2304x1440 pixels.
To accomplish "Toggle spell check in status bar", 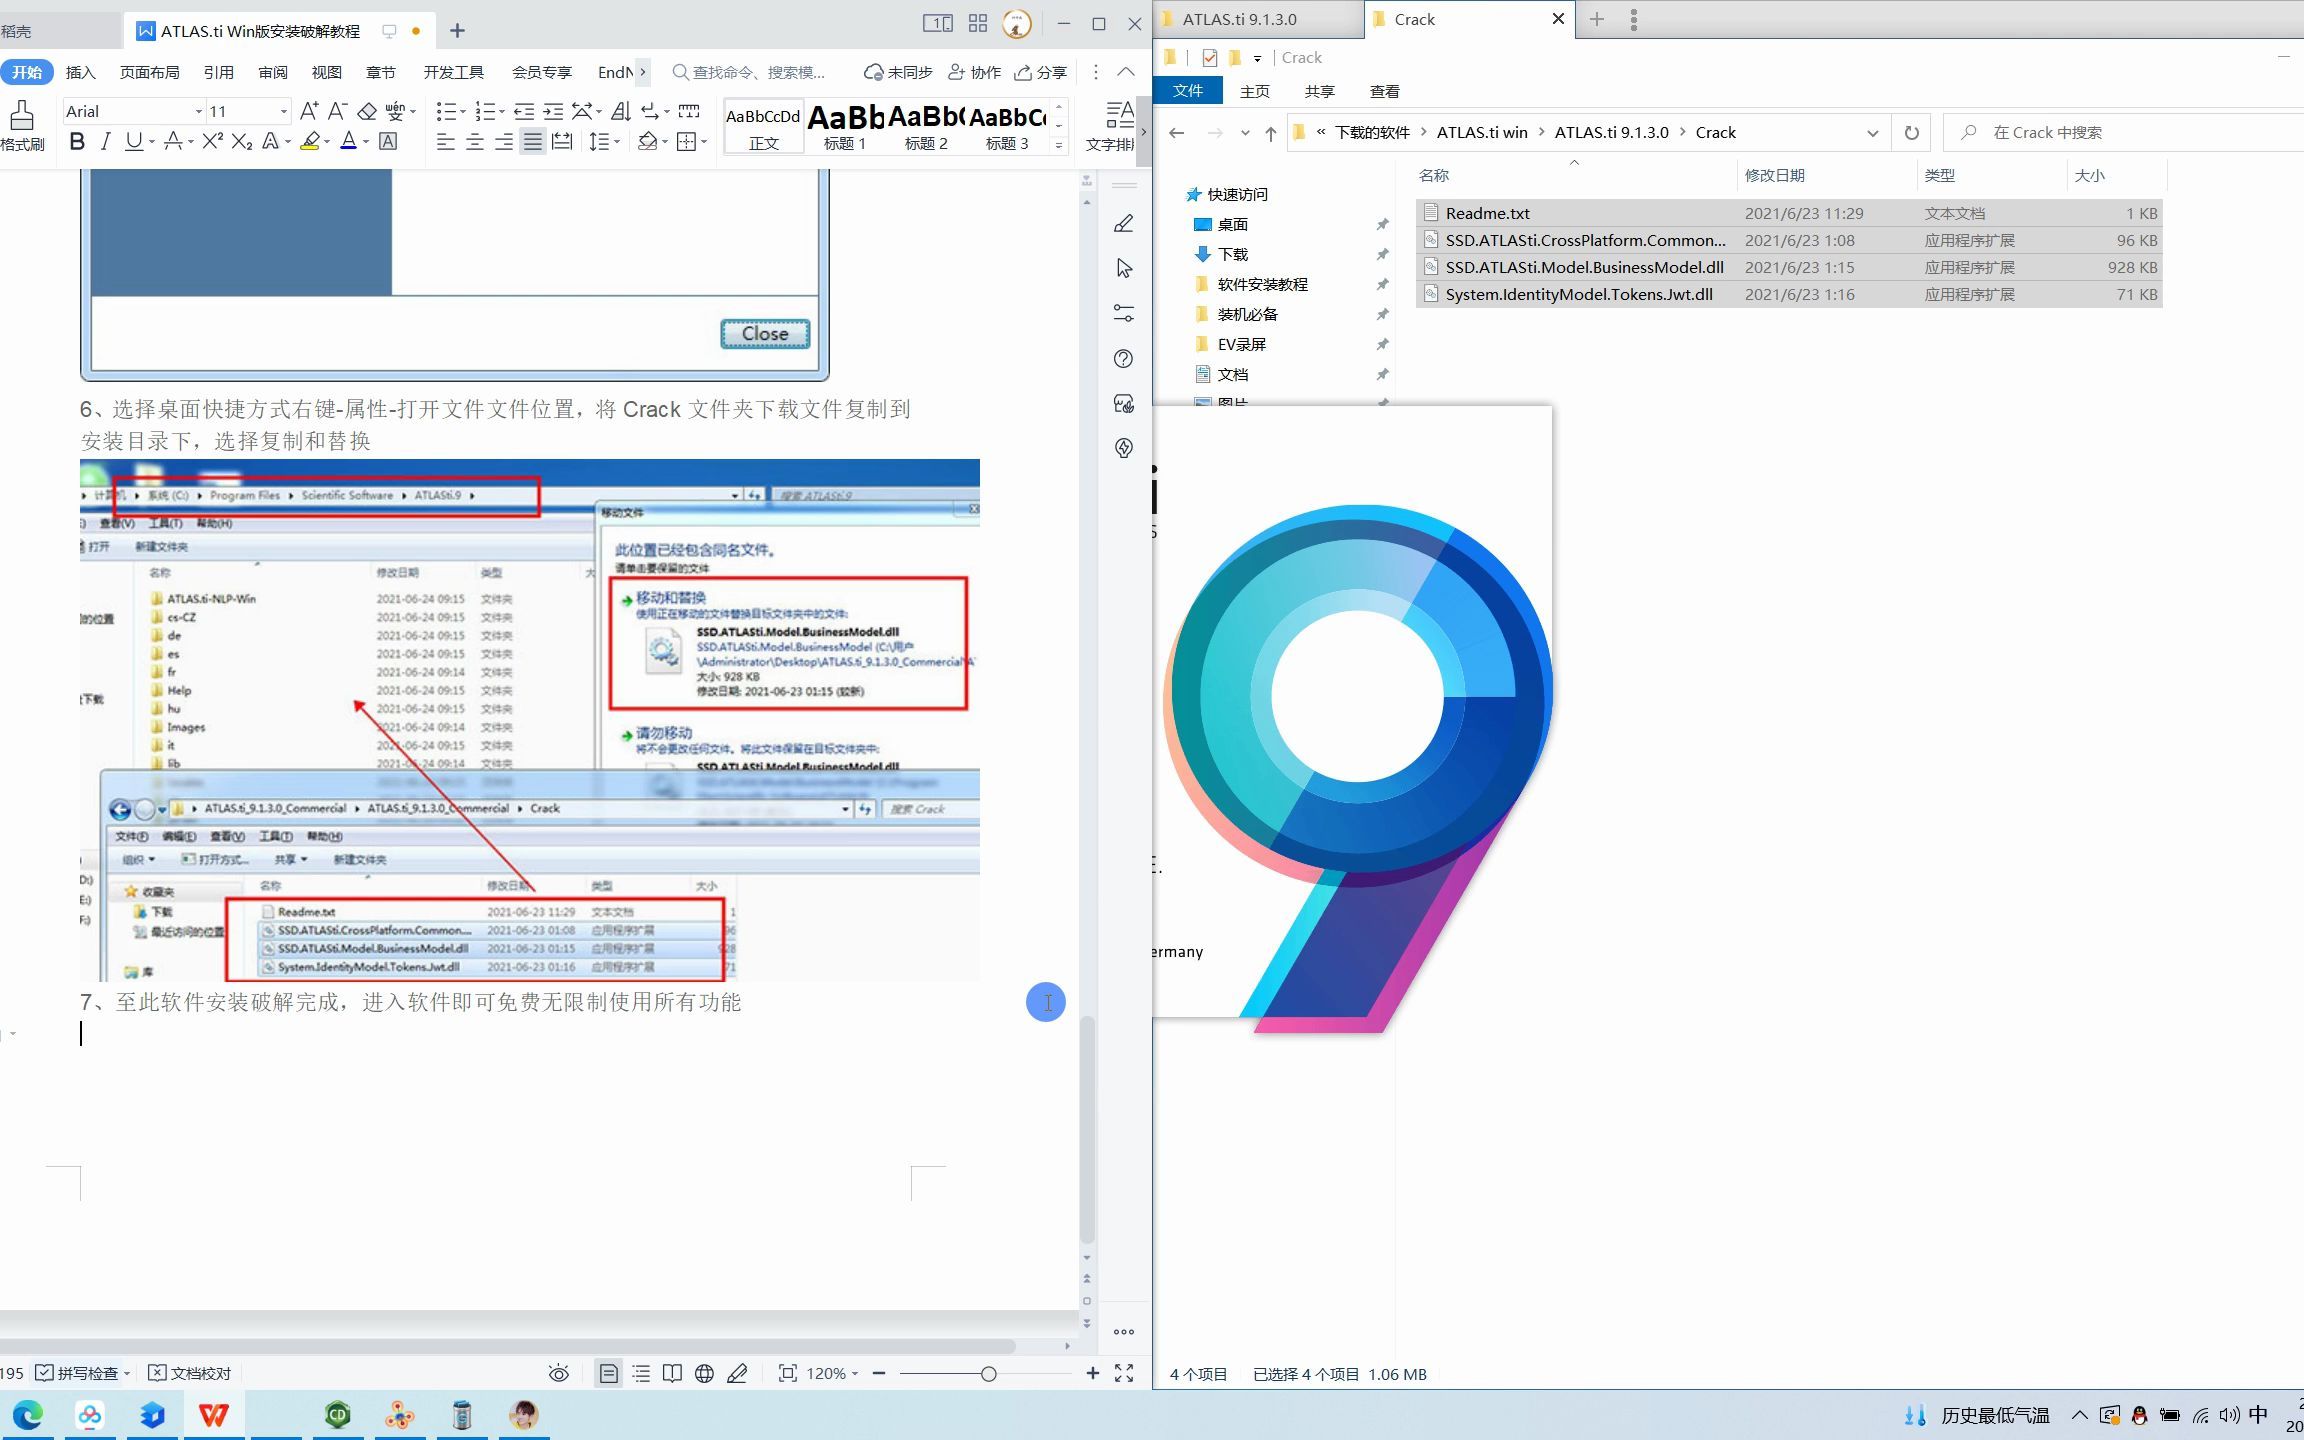I will (x=77, y=1374).
